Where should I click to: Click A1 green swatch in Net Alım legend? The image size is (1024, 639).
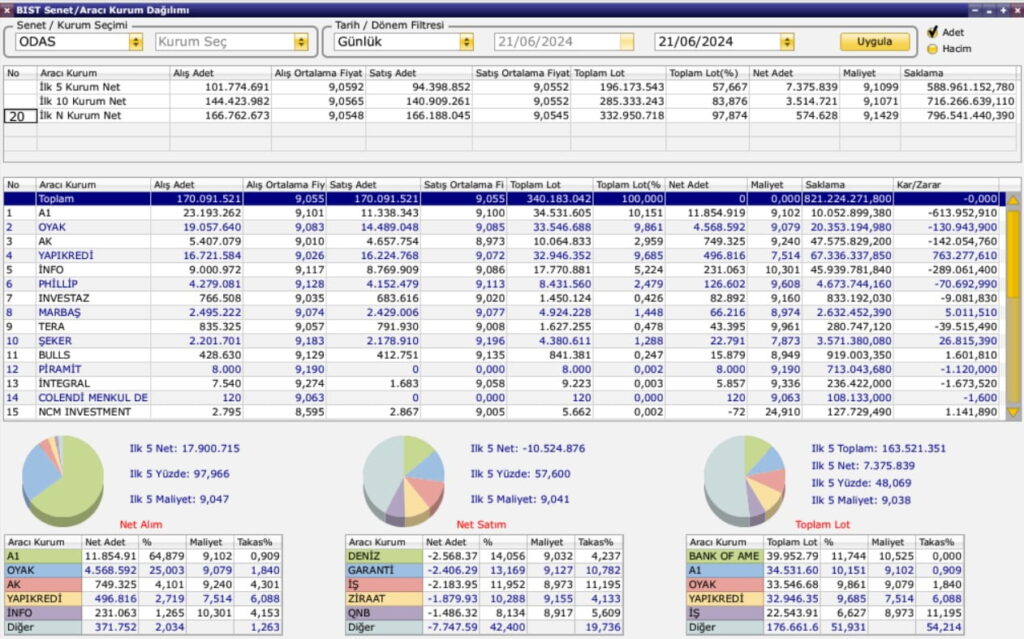[43, 556]
